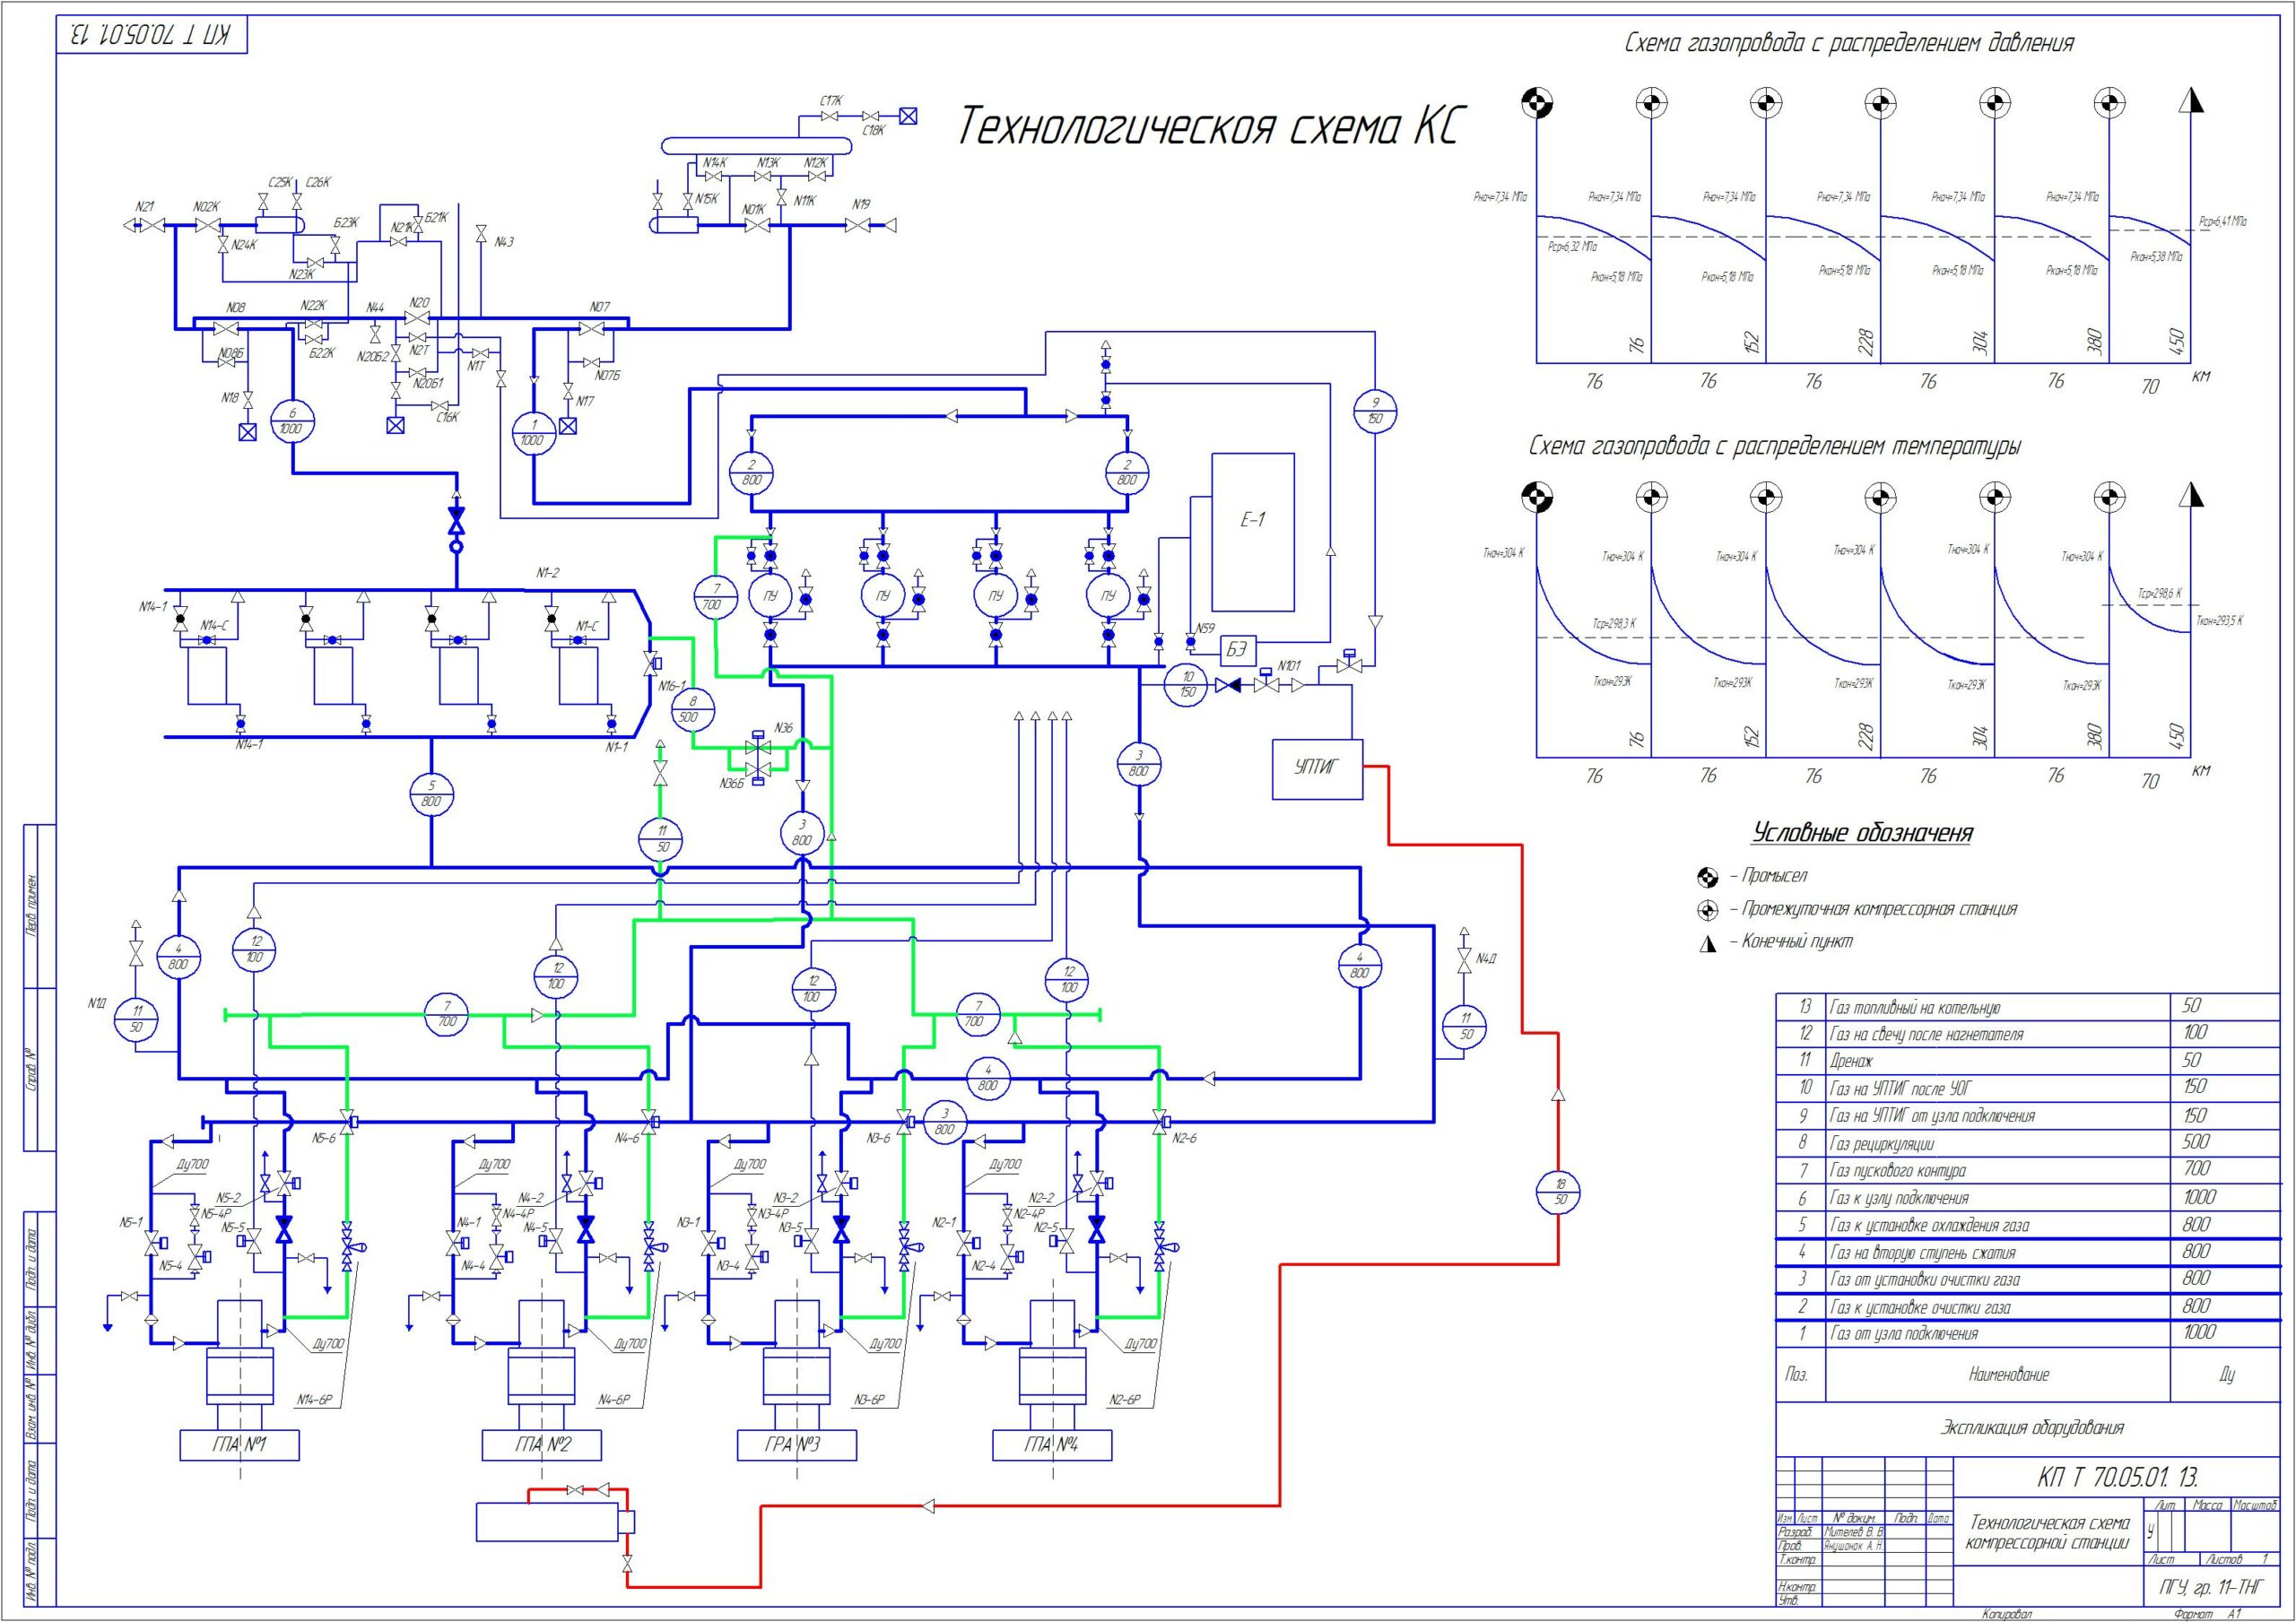Click the valve symbol labeled N01K

click(757, 227)
